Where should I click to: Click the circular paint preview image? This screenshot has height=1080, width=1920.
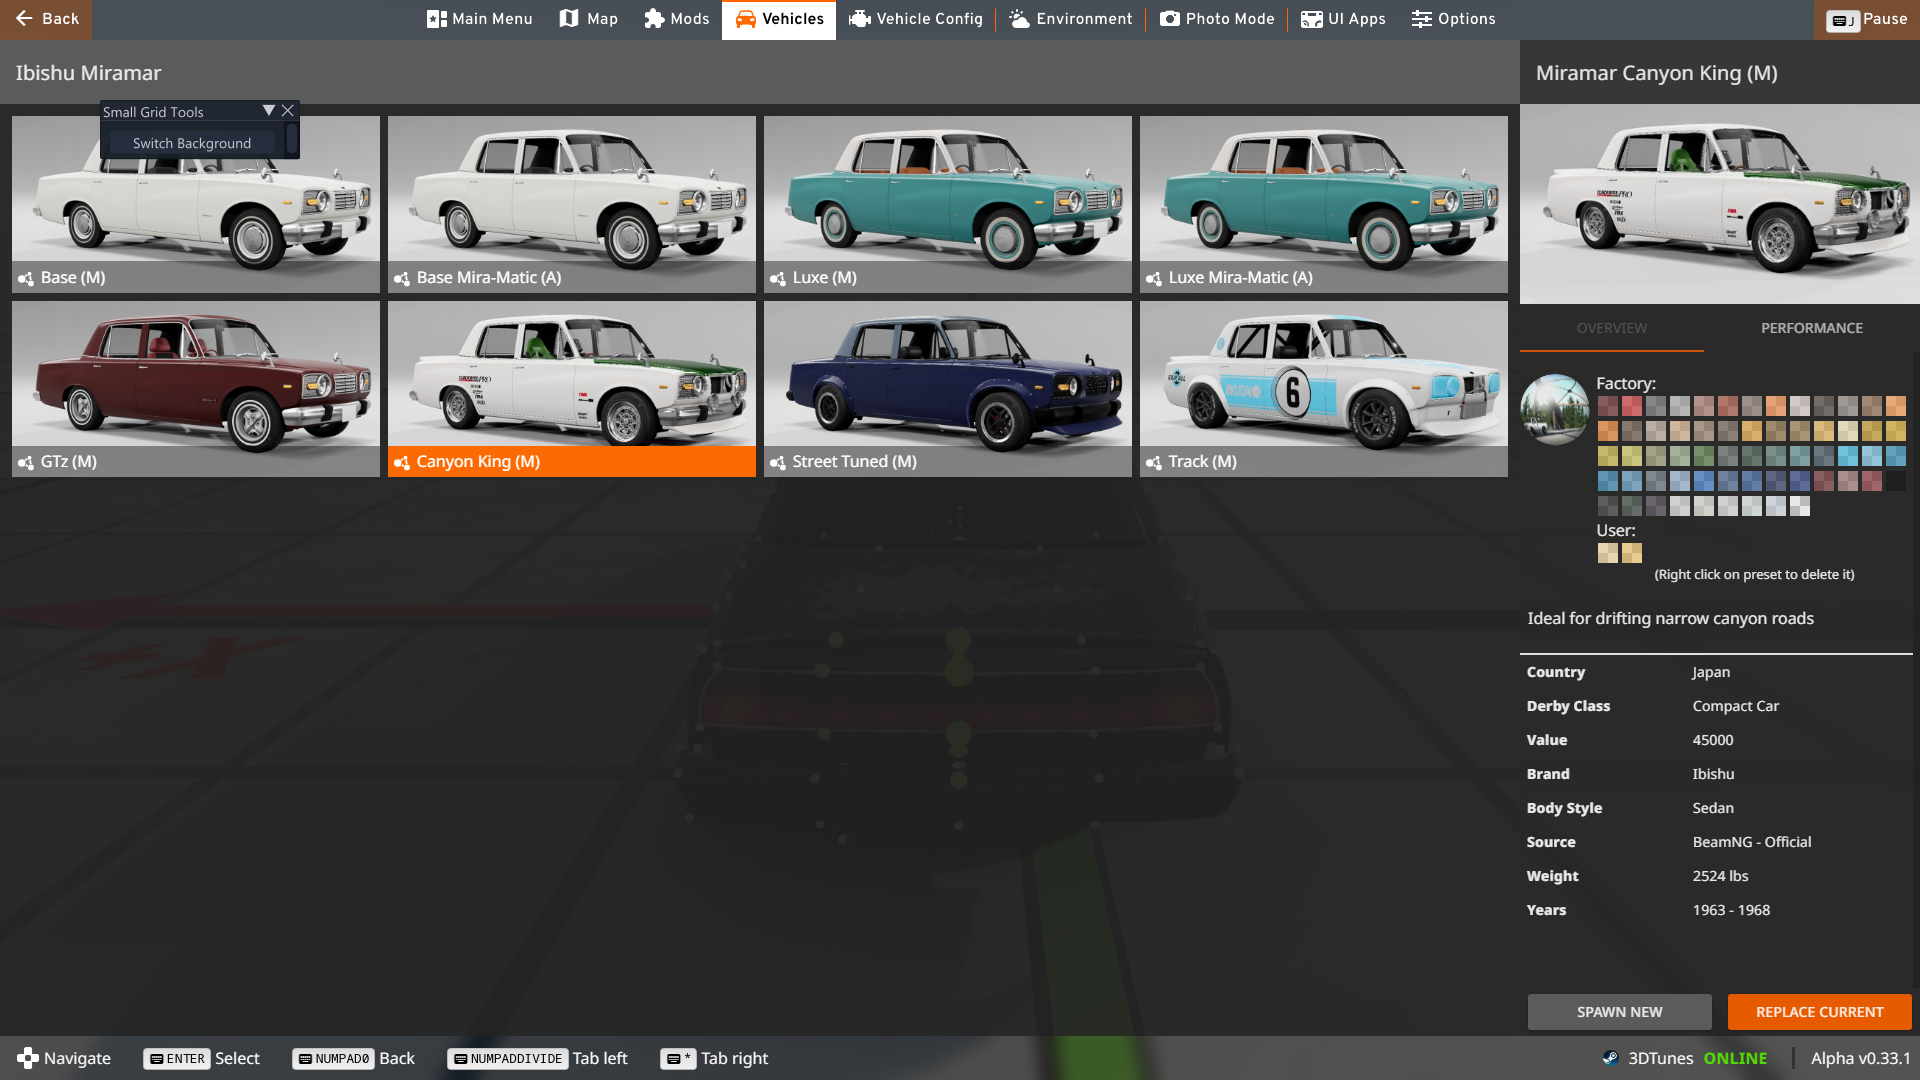1555,409
